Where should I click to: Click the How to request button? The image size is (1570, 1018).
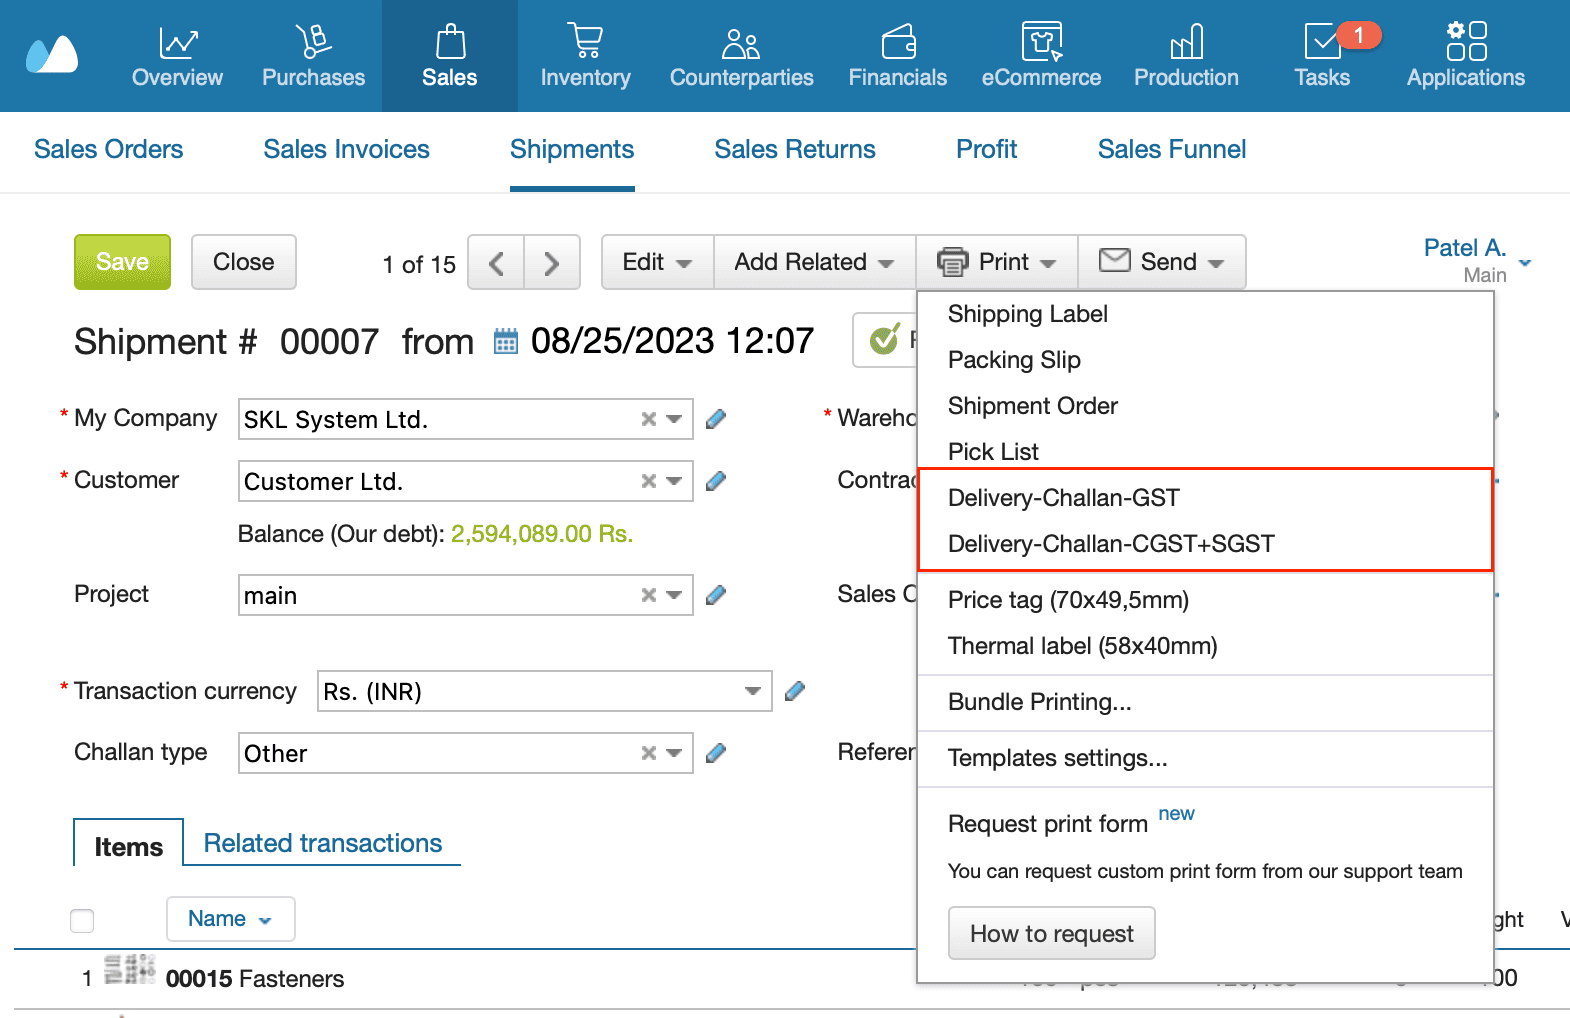click(x=1051, y=933)
